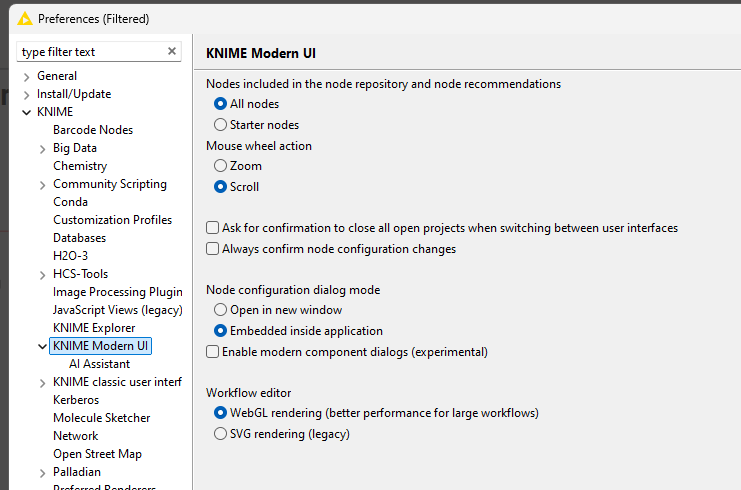Tick Ask for confirmation to close projects
Screen dimensions: 741x490
tap(212, 228)
